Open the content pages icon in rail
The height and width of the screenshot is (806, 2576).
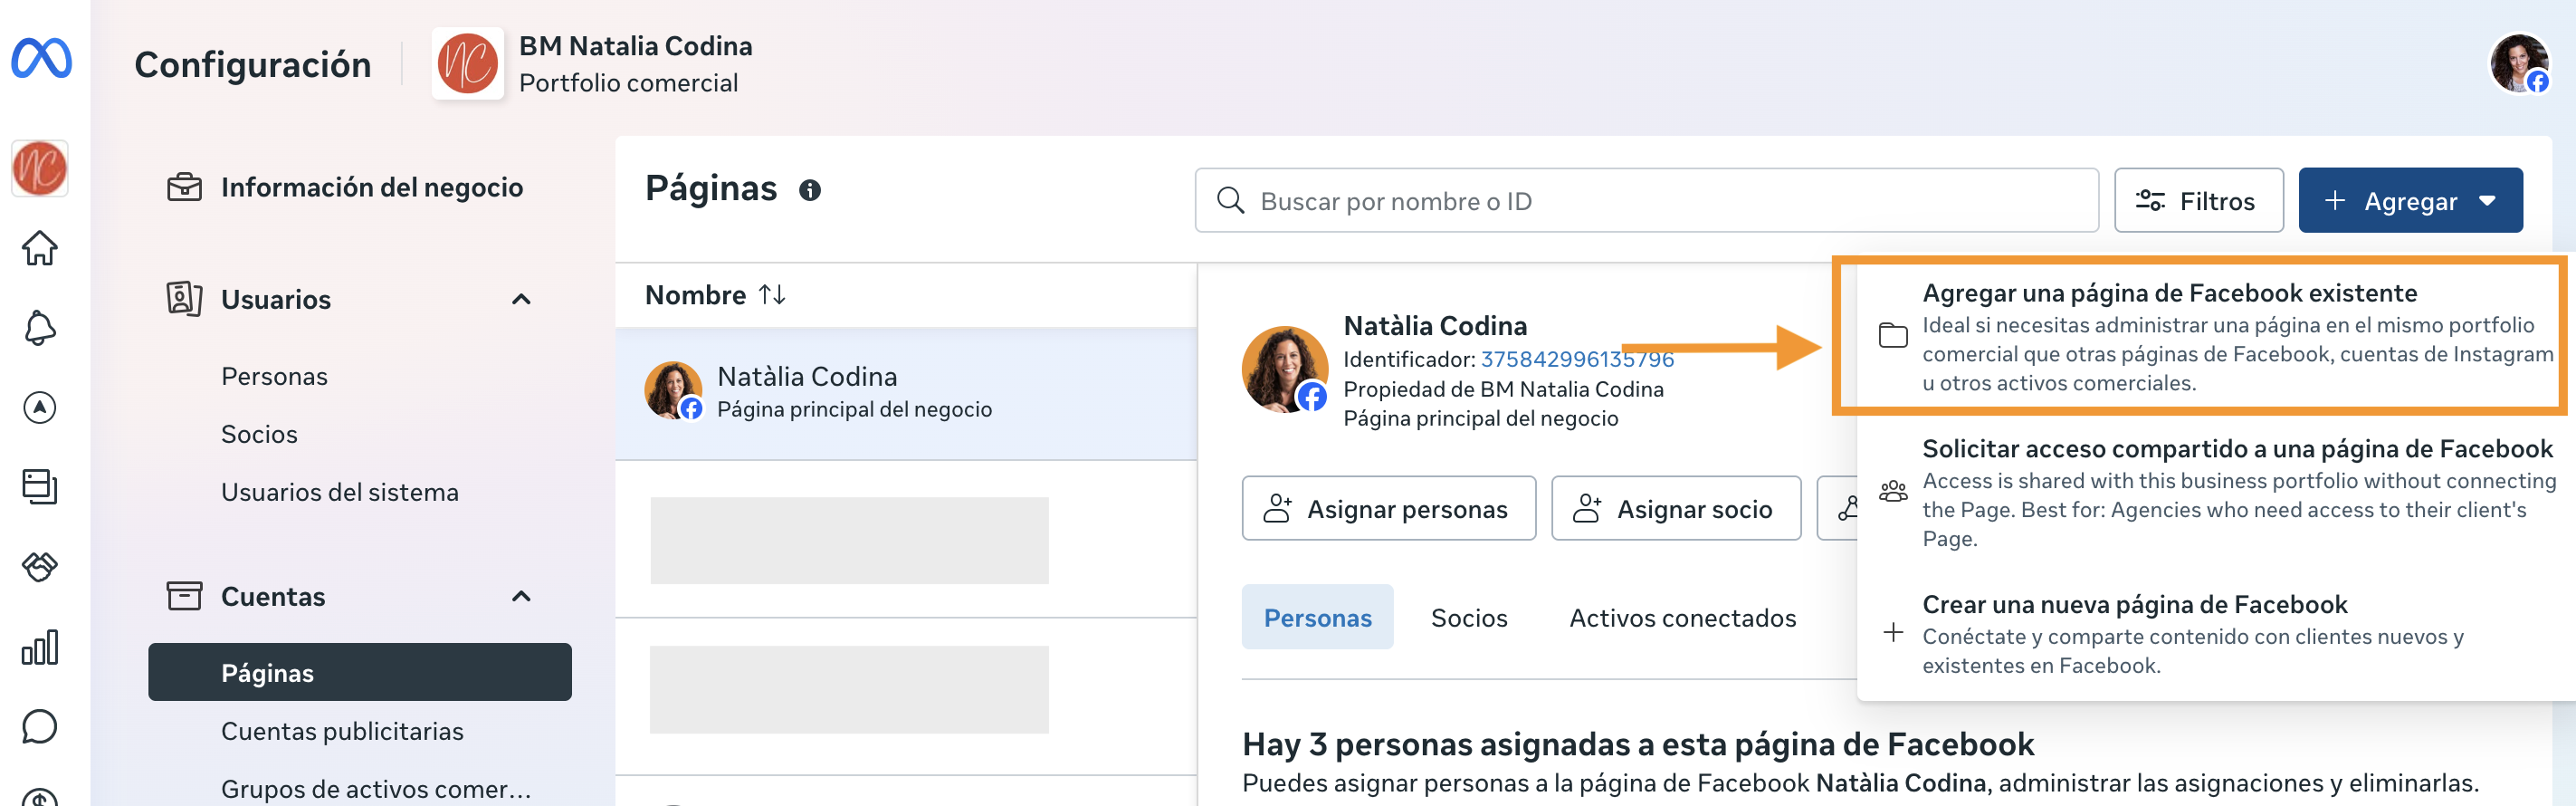(x=40, y=487)
